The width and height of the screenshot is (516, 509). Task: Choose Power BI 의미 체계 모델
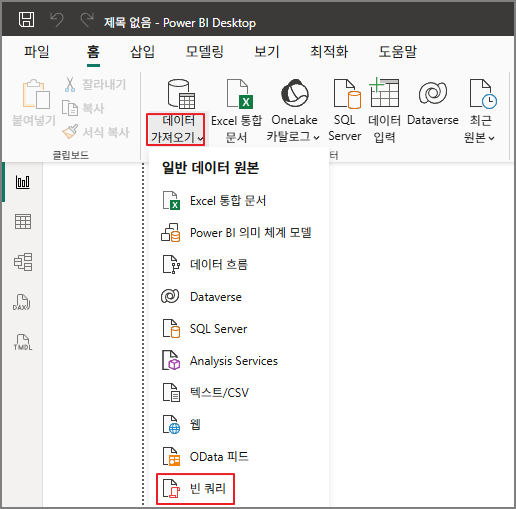[x=238, y=233]
